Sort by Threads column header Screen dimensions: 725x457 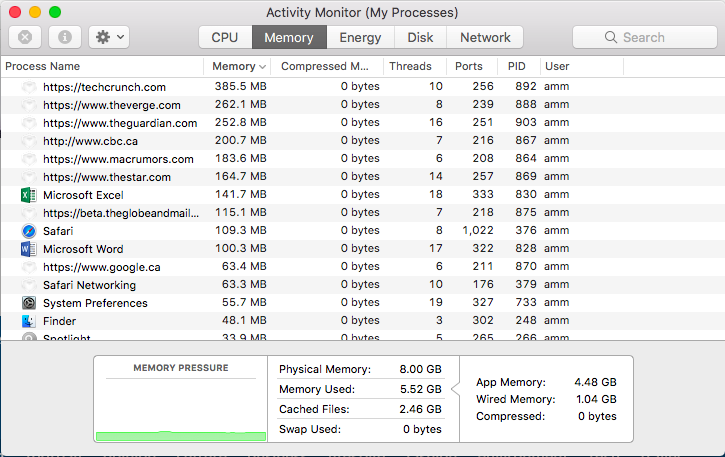tap(415, 66)
